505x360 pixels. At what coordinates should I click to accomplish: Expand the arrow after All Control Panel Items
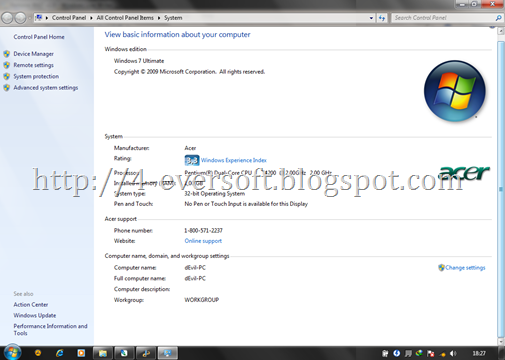tap(159, 18)
